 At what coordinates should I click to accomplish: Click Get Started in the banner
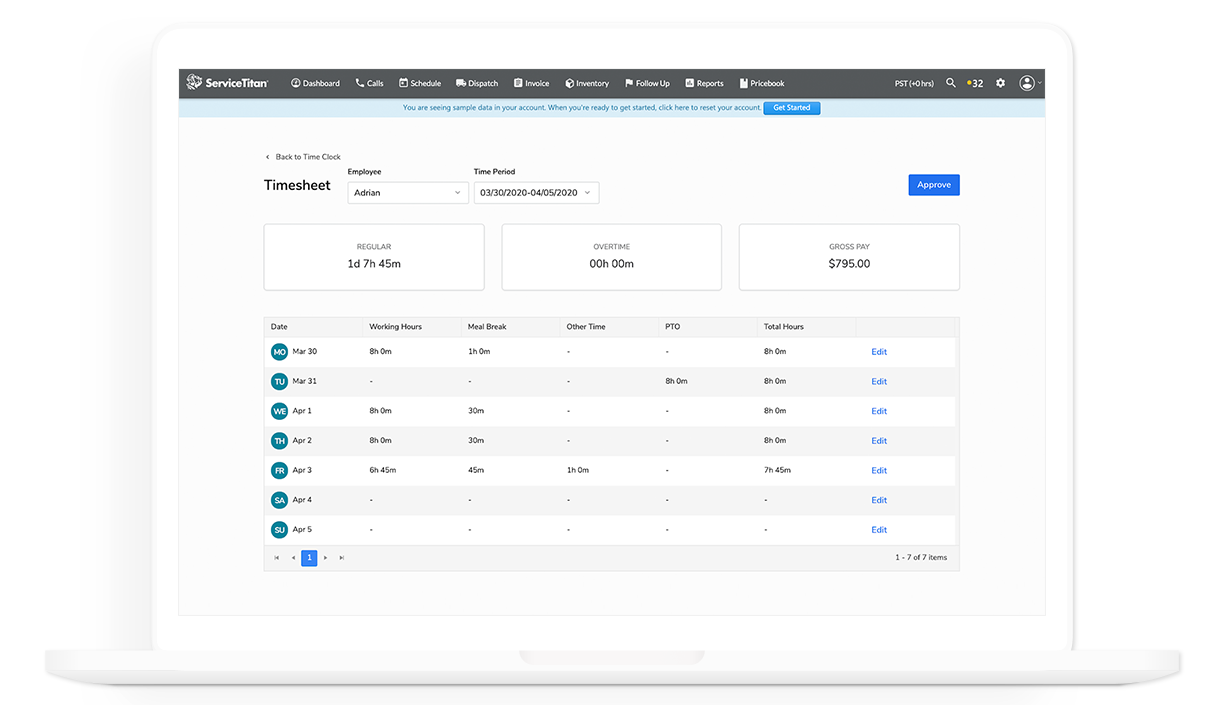pos(791,107)
